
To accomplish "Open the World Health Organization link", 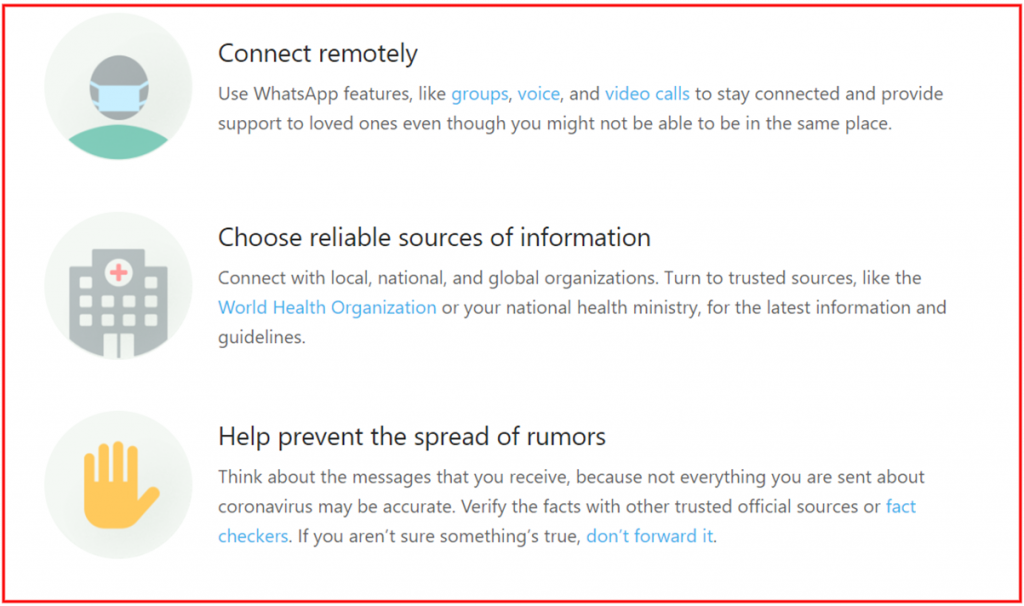I will click(327, 308).
